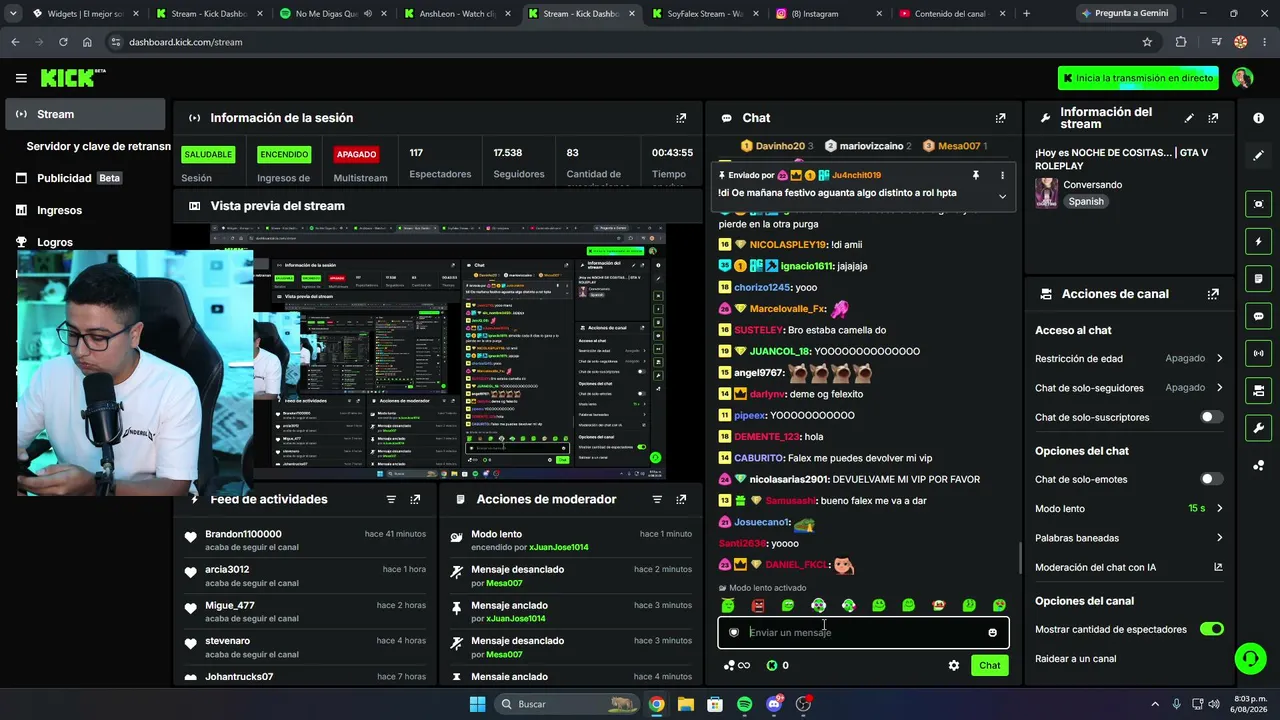Viewport: 1280px width, 720px height.
Task: Expand Palabras baneadas settings
Action: tap(1129, 538)
